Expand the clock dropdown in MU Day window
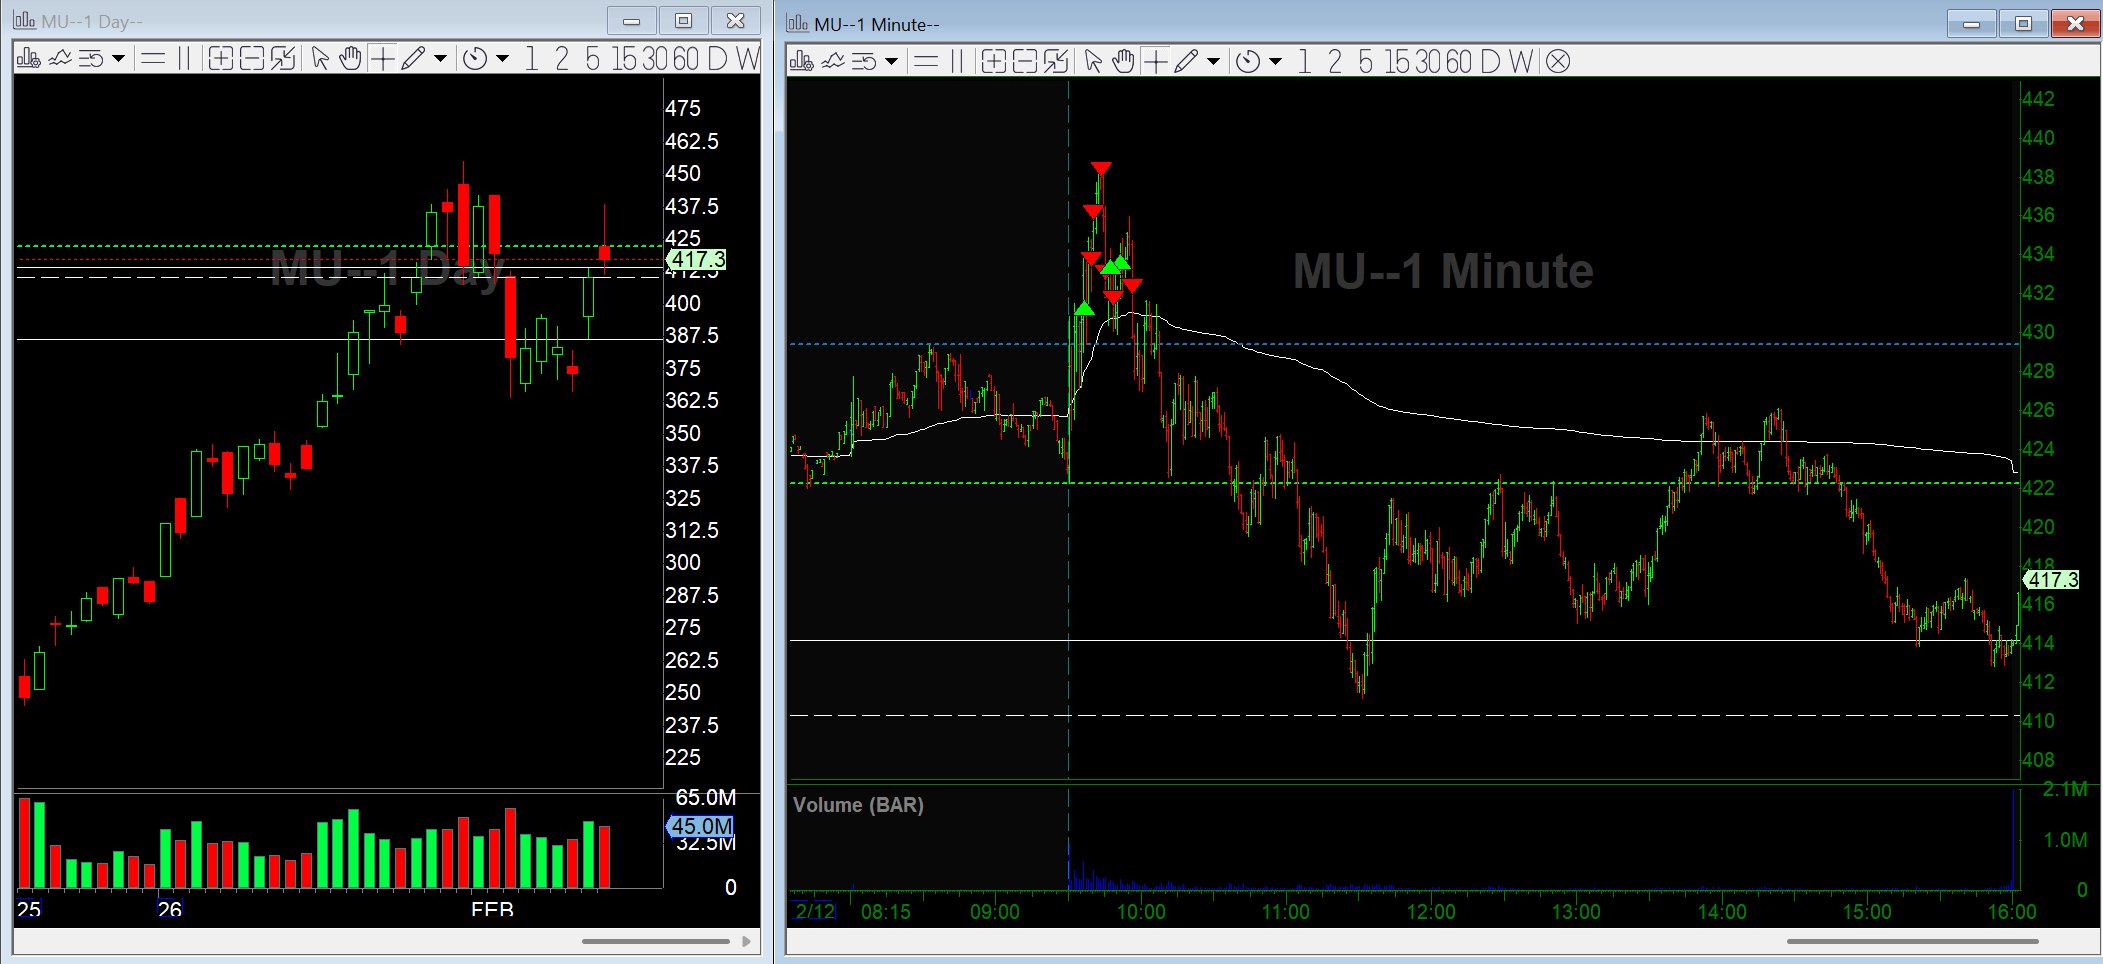Image resolution: width=2103 pixels, height=964 pixels. point(502,59)
